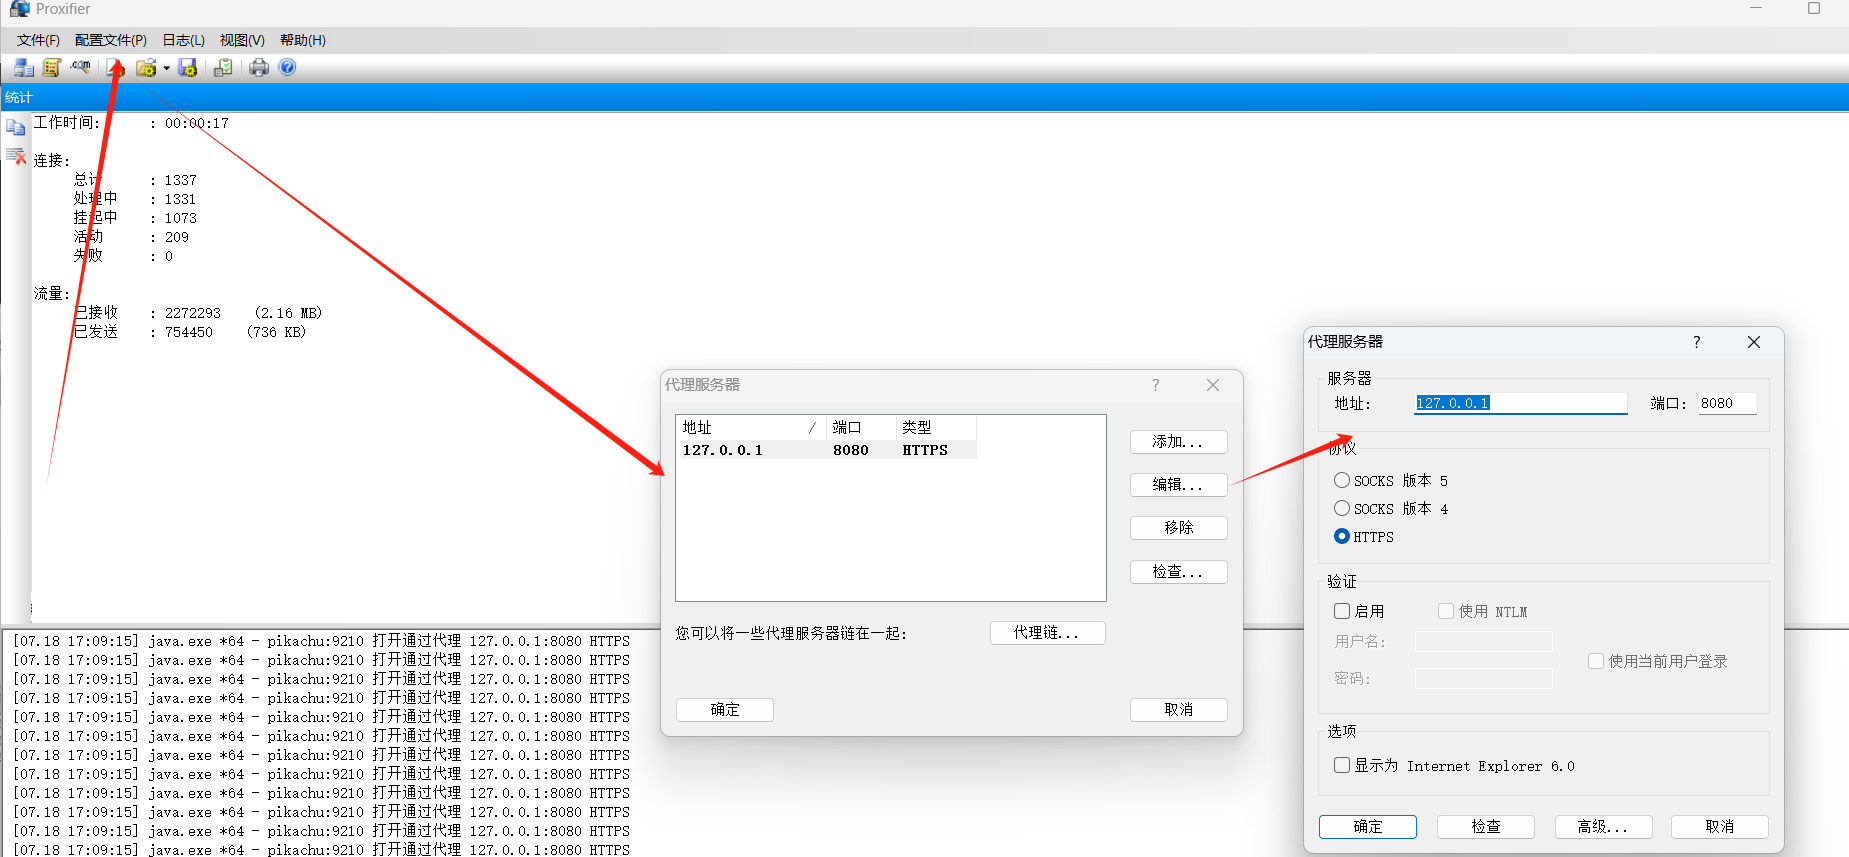
Task: Select the HTTPS protocol radio button
Action: [1342, 536]
